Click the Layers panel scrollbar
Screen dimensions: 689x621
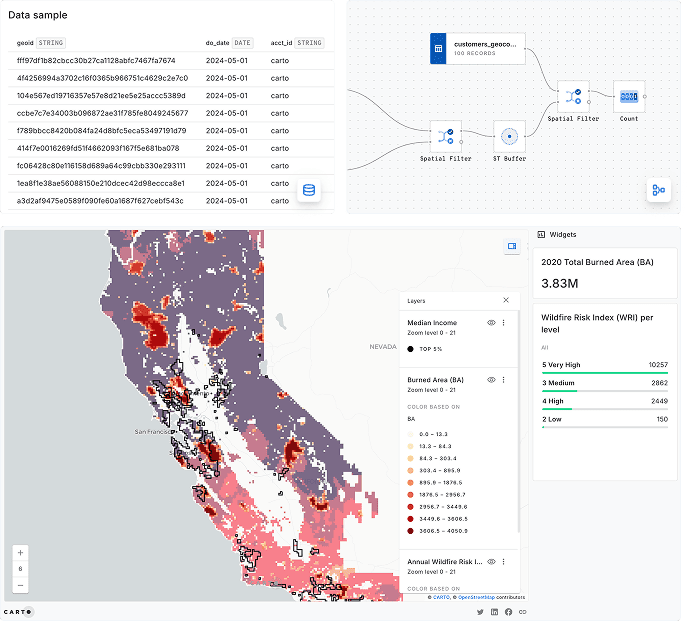pos(519,421)
